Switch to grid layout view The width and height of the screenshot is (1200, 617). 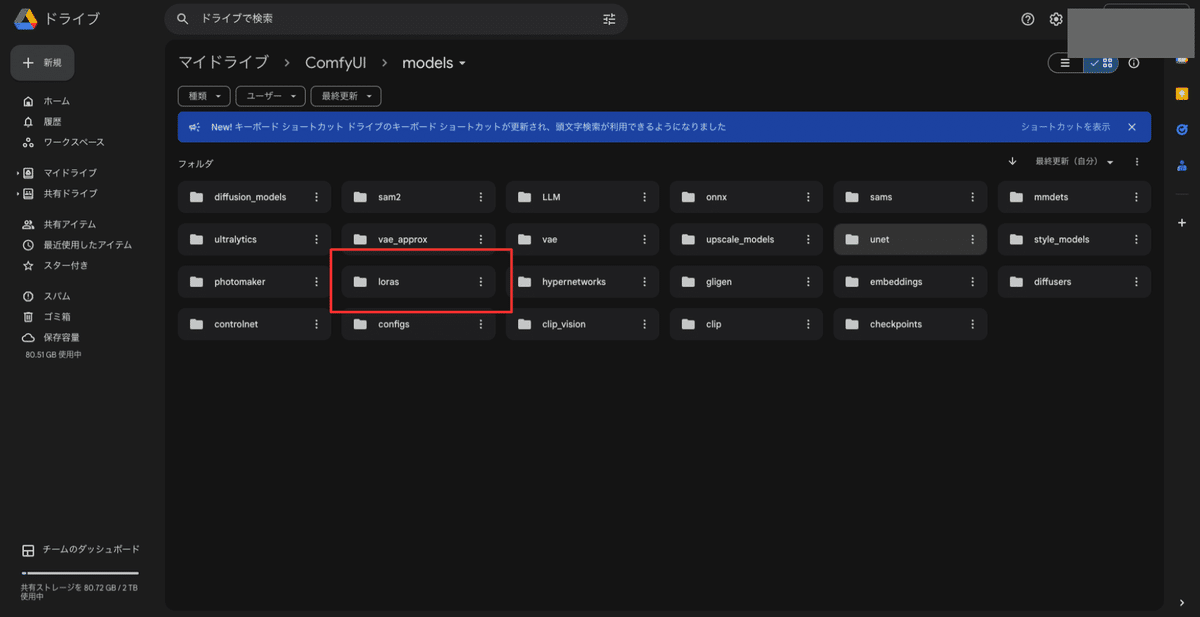[x=1101, y=63]
